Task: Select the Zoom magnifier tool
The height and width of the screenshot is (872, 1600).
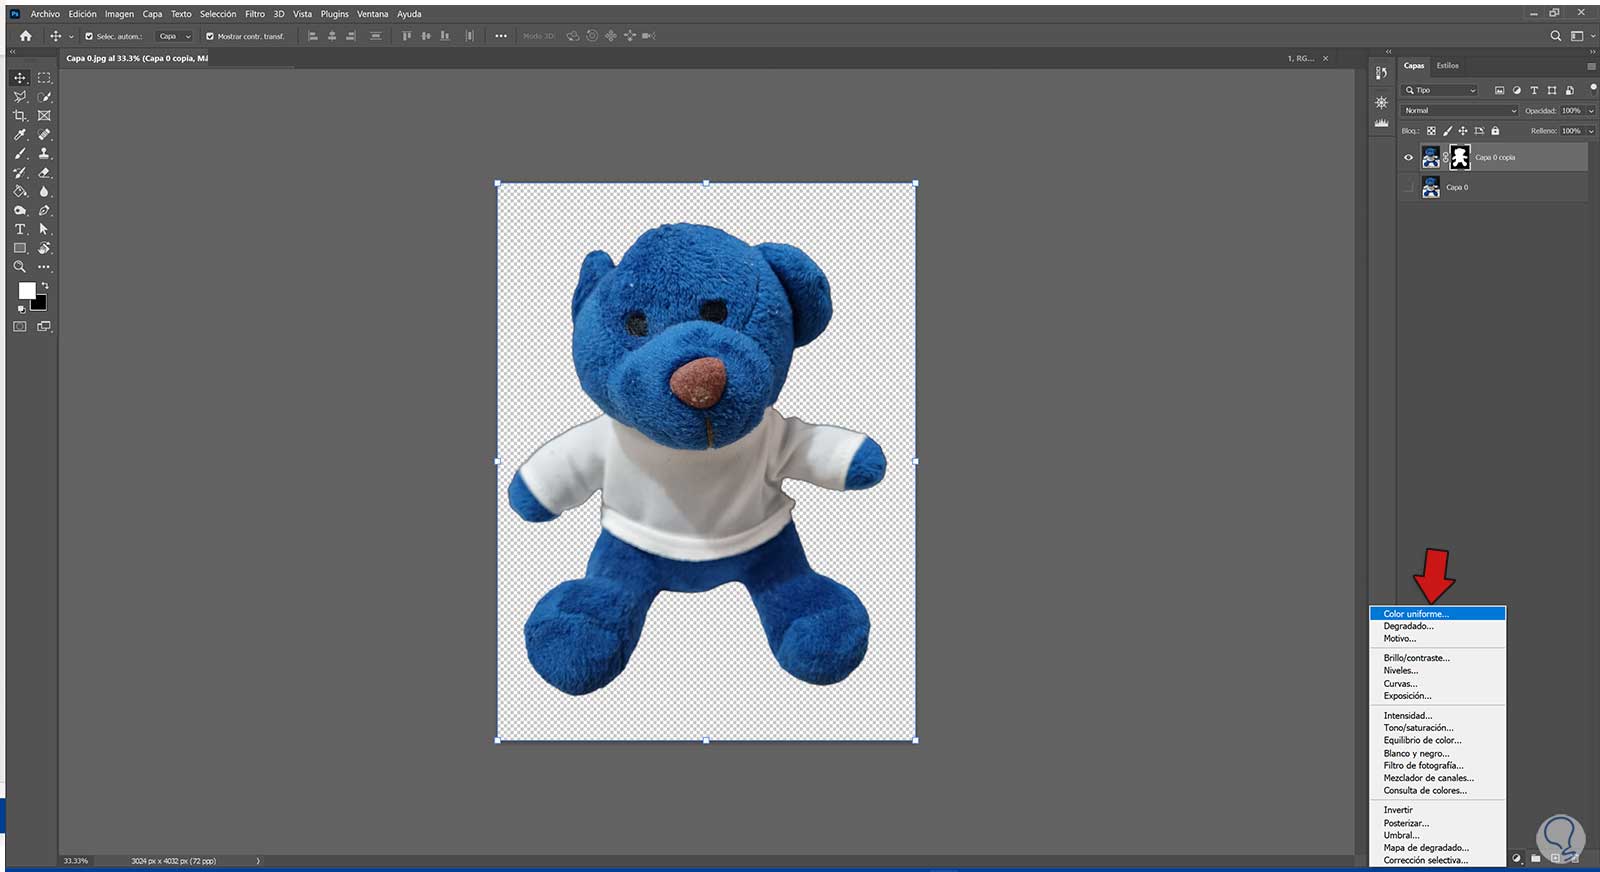Action: point(19,267)
